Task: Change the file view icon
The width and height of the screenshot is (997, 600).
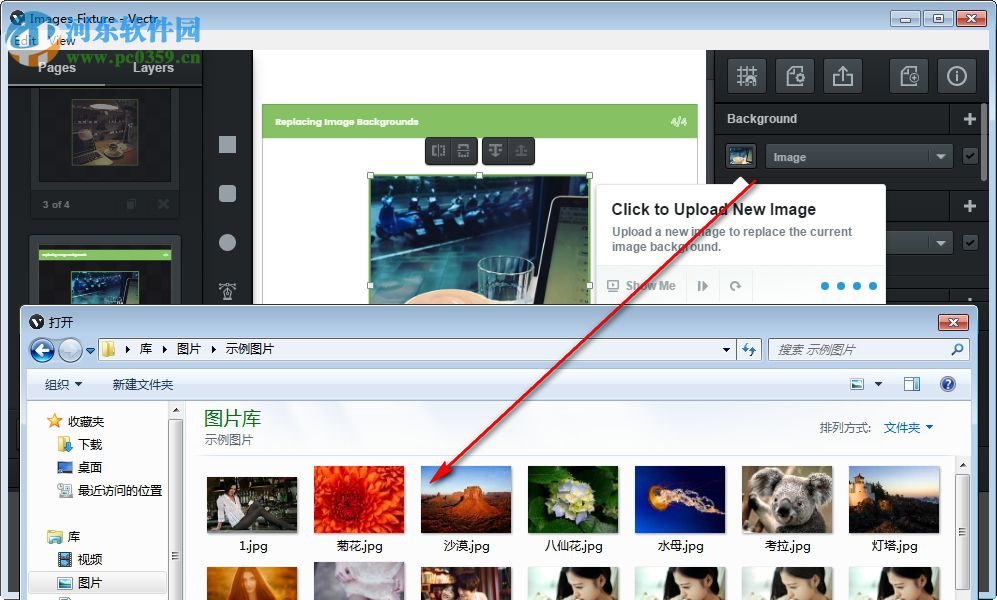Action: click(857, 384)
